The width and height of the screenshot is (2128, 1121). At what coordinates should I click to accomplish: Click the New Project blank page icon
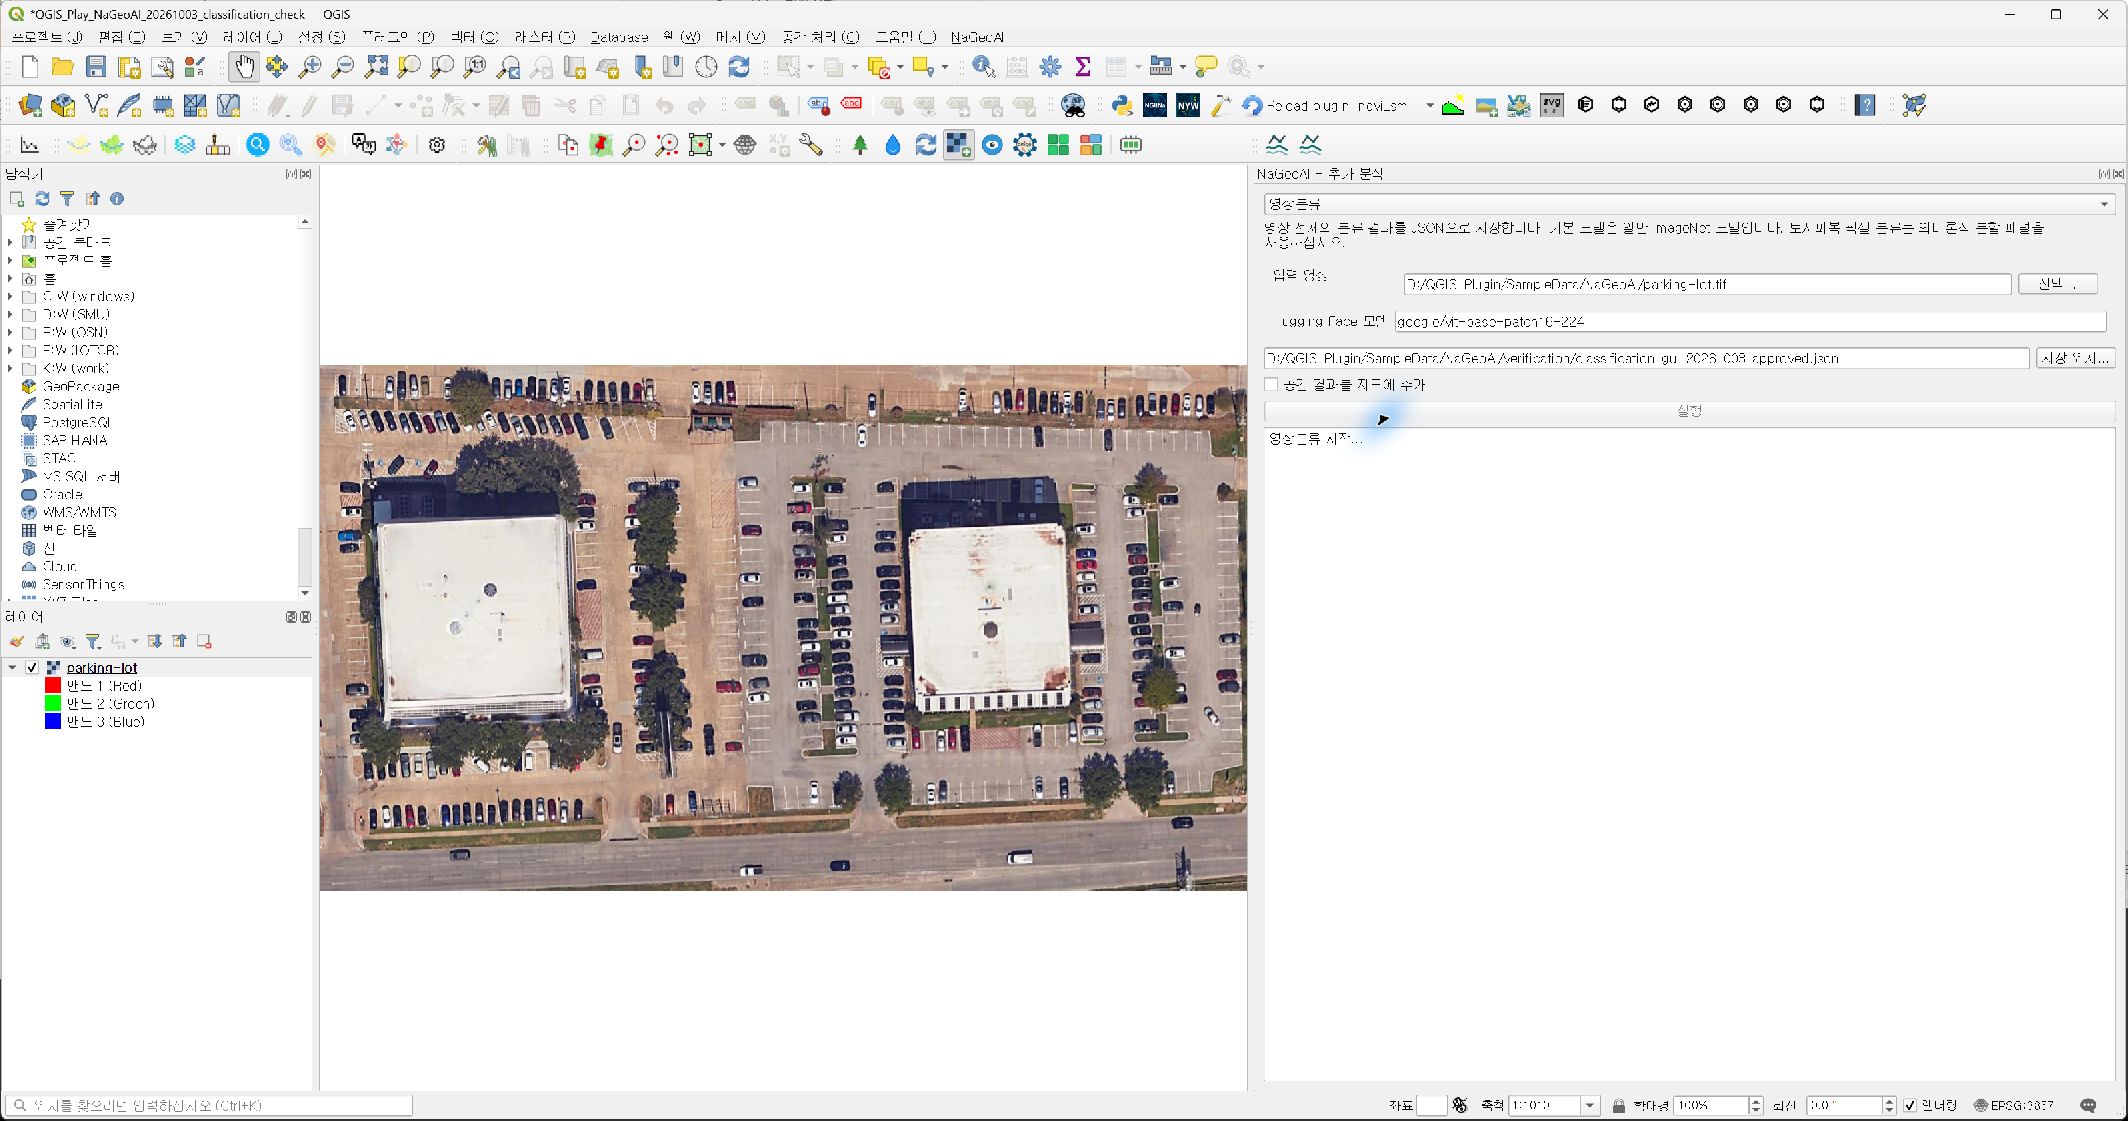[30, 67]
